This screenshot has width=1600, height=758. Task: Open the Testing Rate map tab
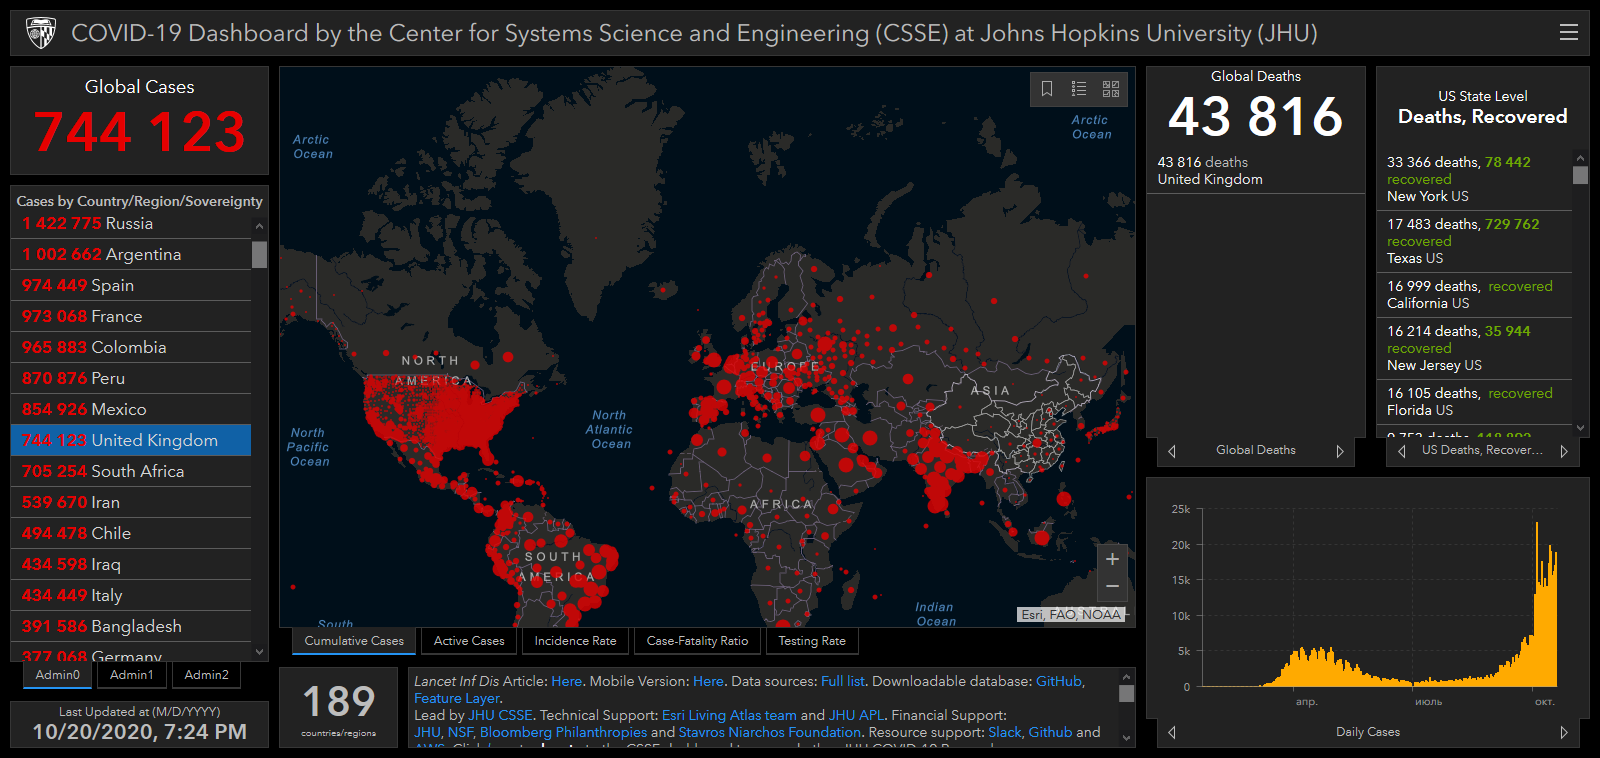(812, 641)
